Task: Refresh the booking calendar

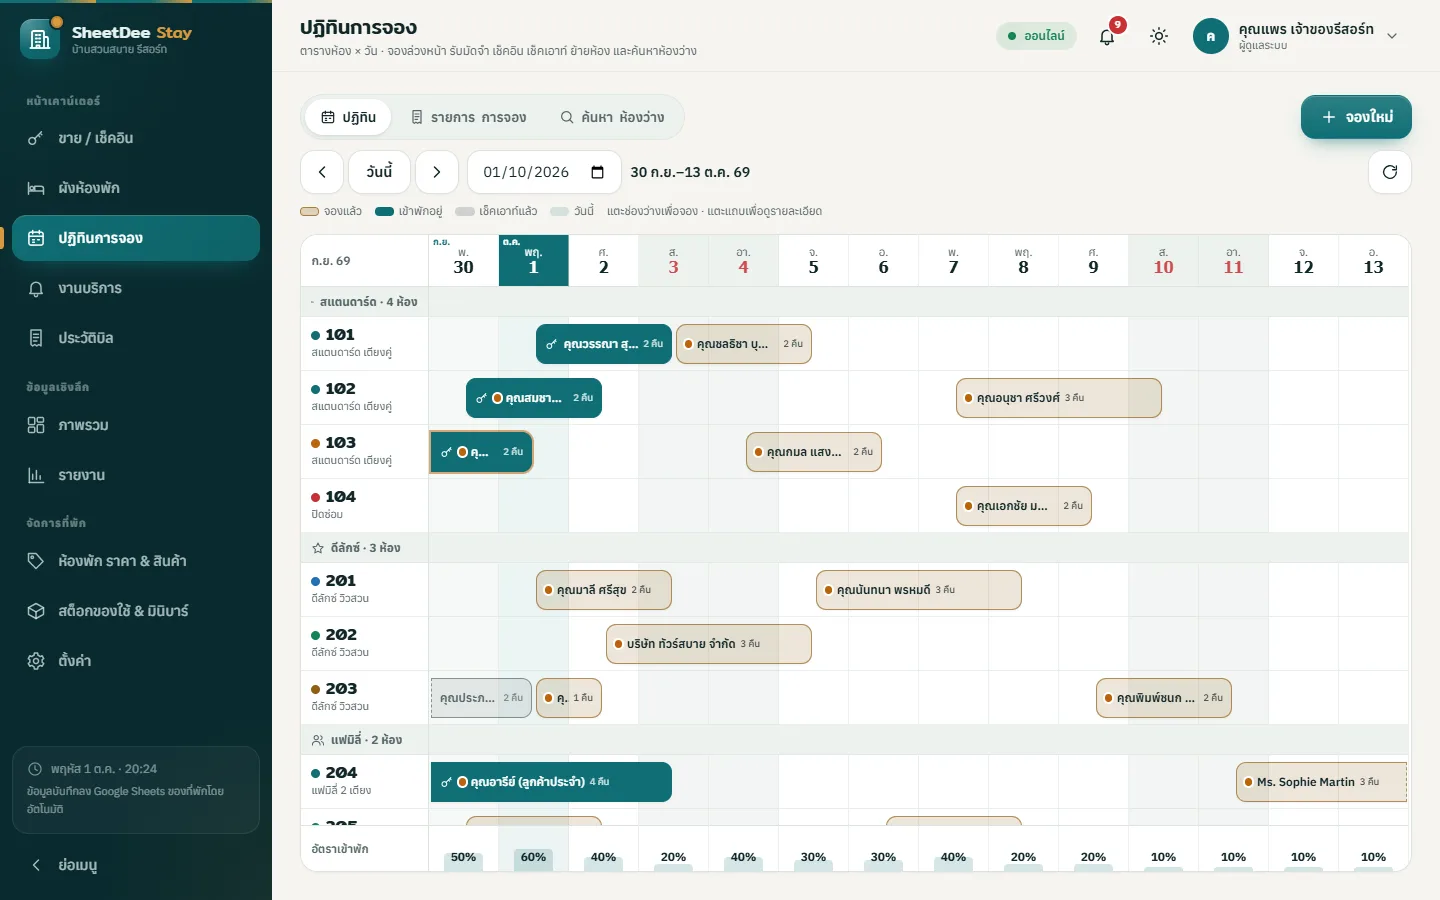Action: coord(1390,172)
